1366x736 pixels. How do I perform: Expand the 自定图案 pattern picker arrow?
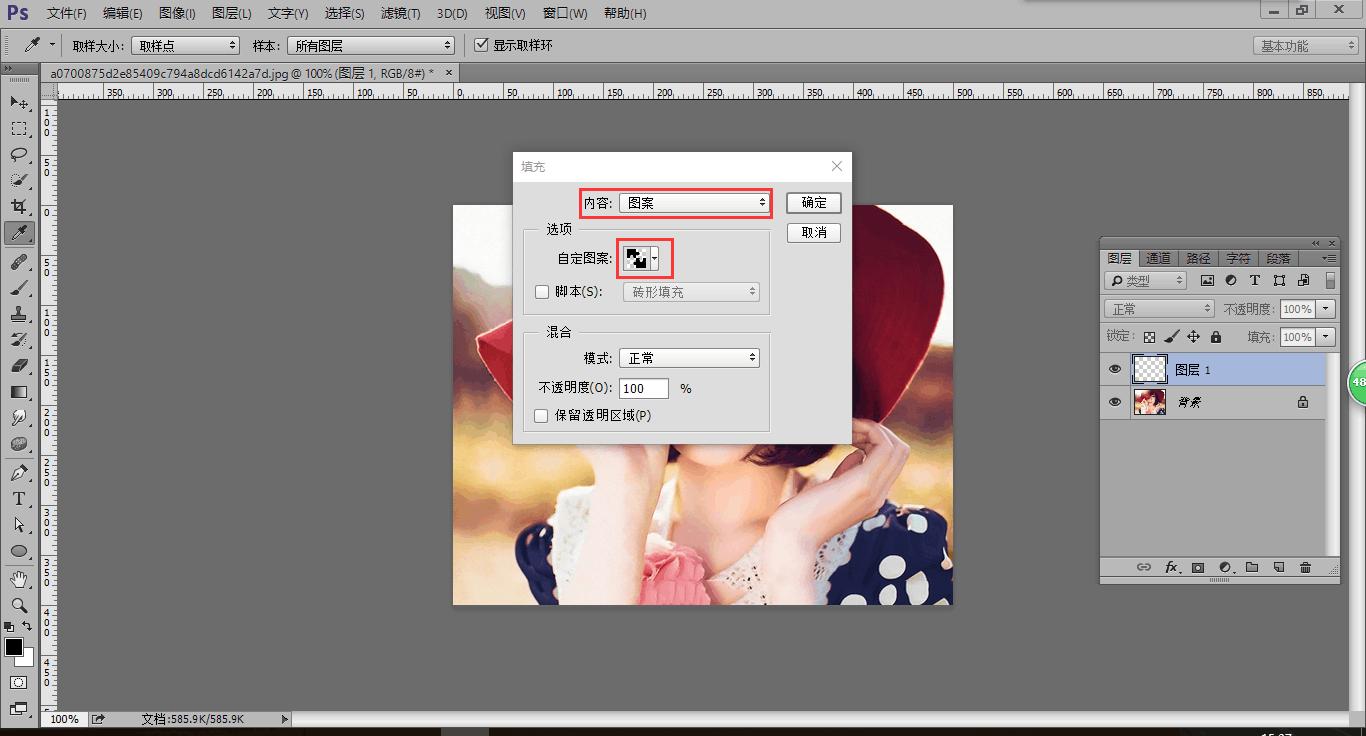tap(655, 259)
